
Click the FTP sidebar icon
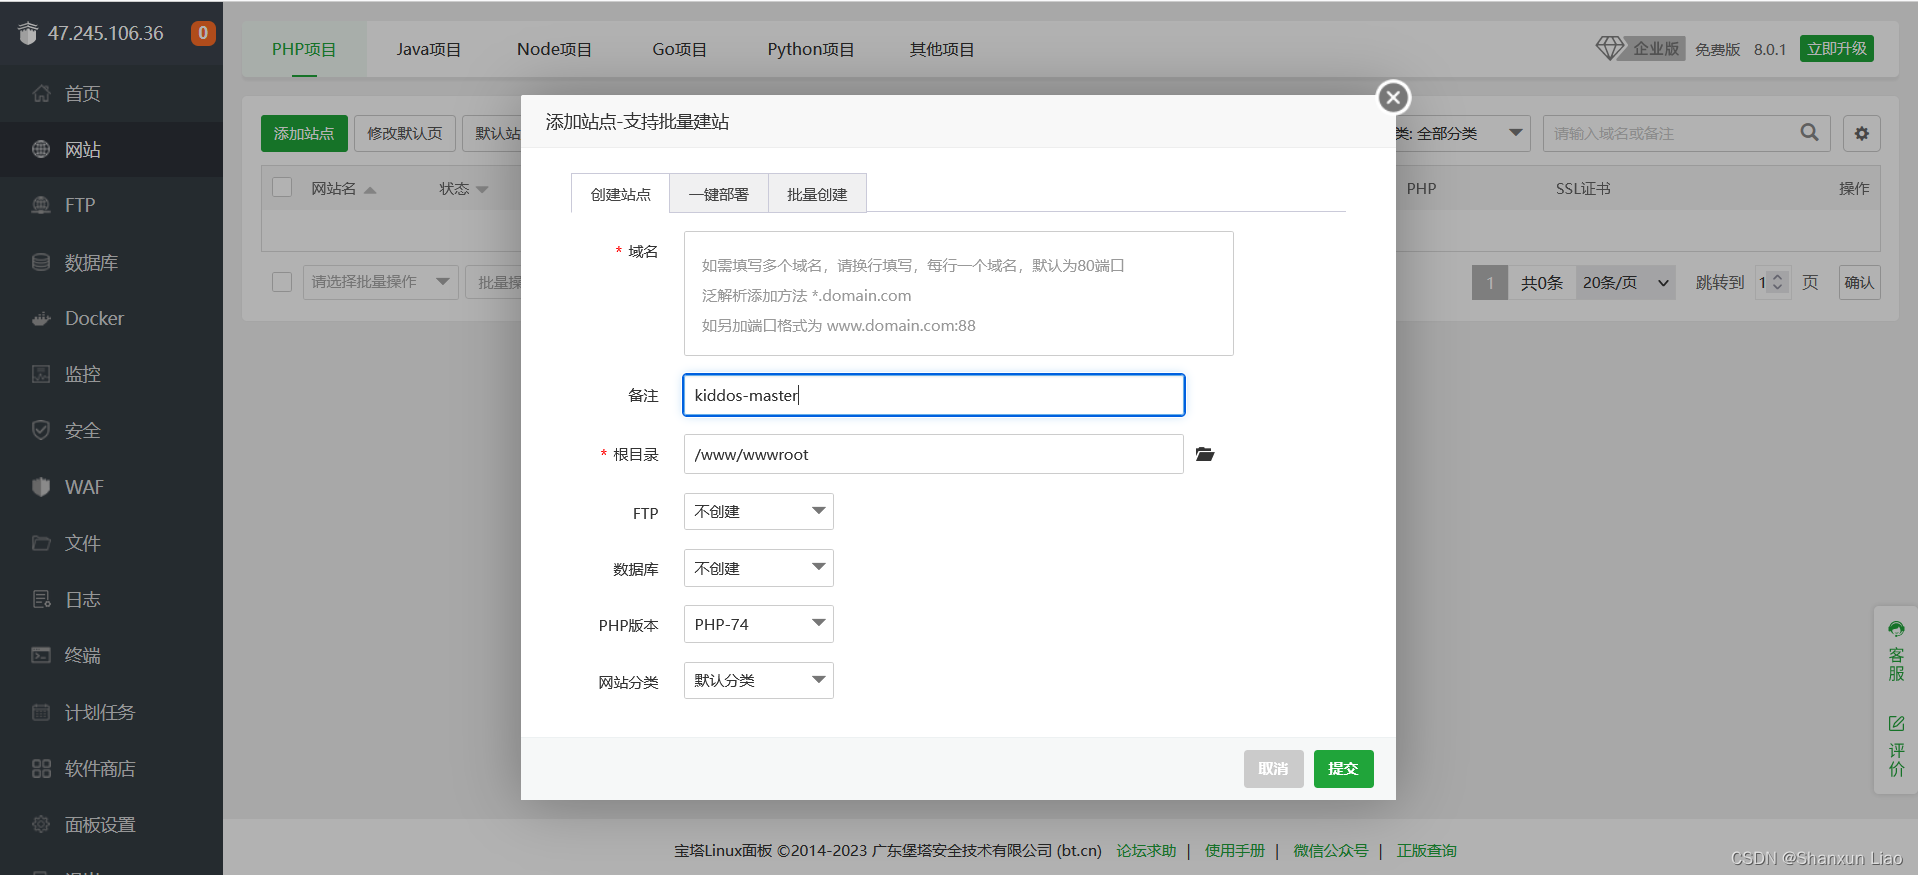(41, 205)
